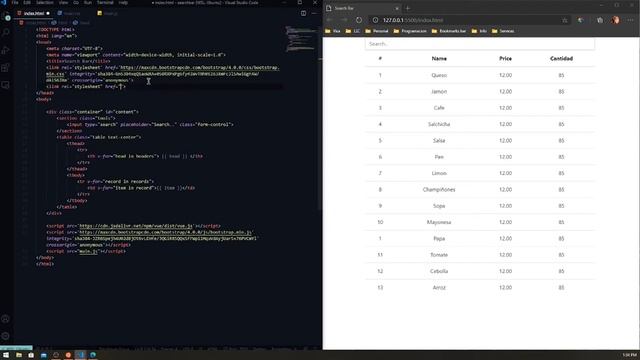The width and height of the screenshot is (640, 360).
Task: Open the vue.js CDN link in the code
Action: tap(136, 226)
